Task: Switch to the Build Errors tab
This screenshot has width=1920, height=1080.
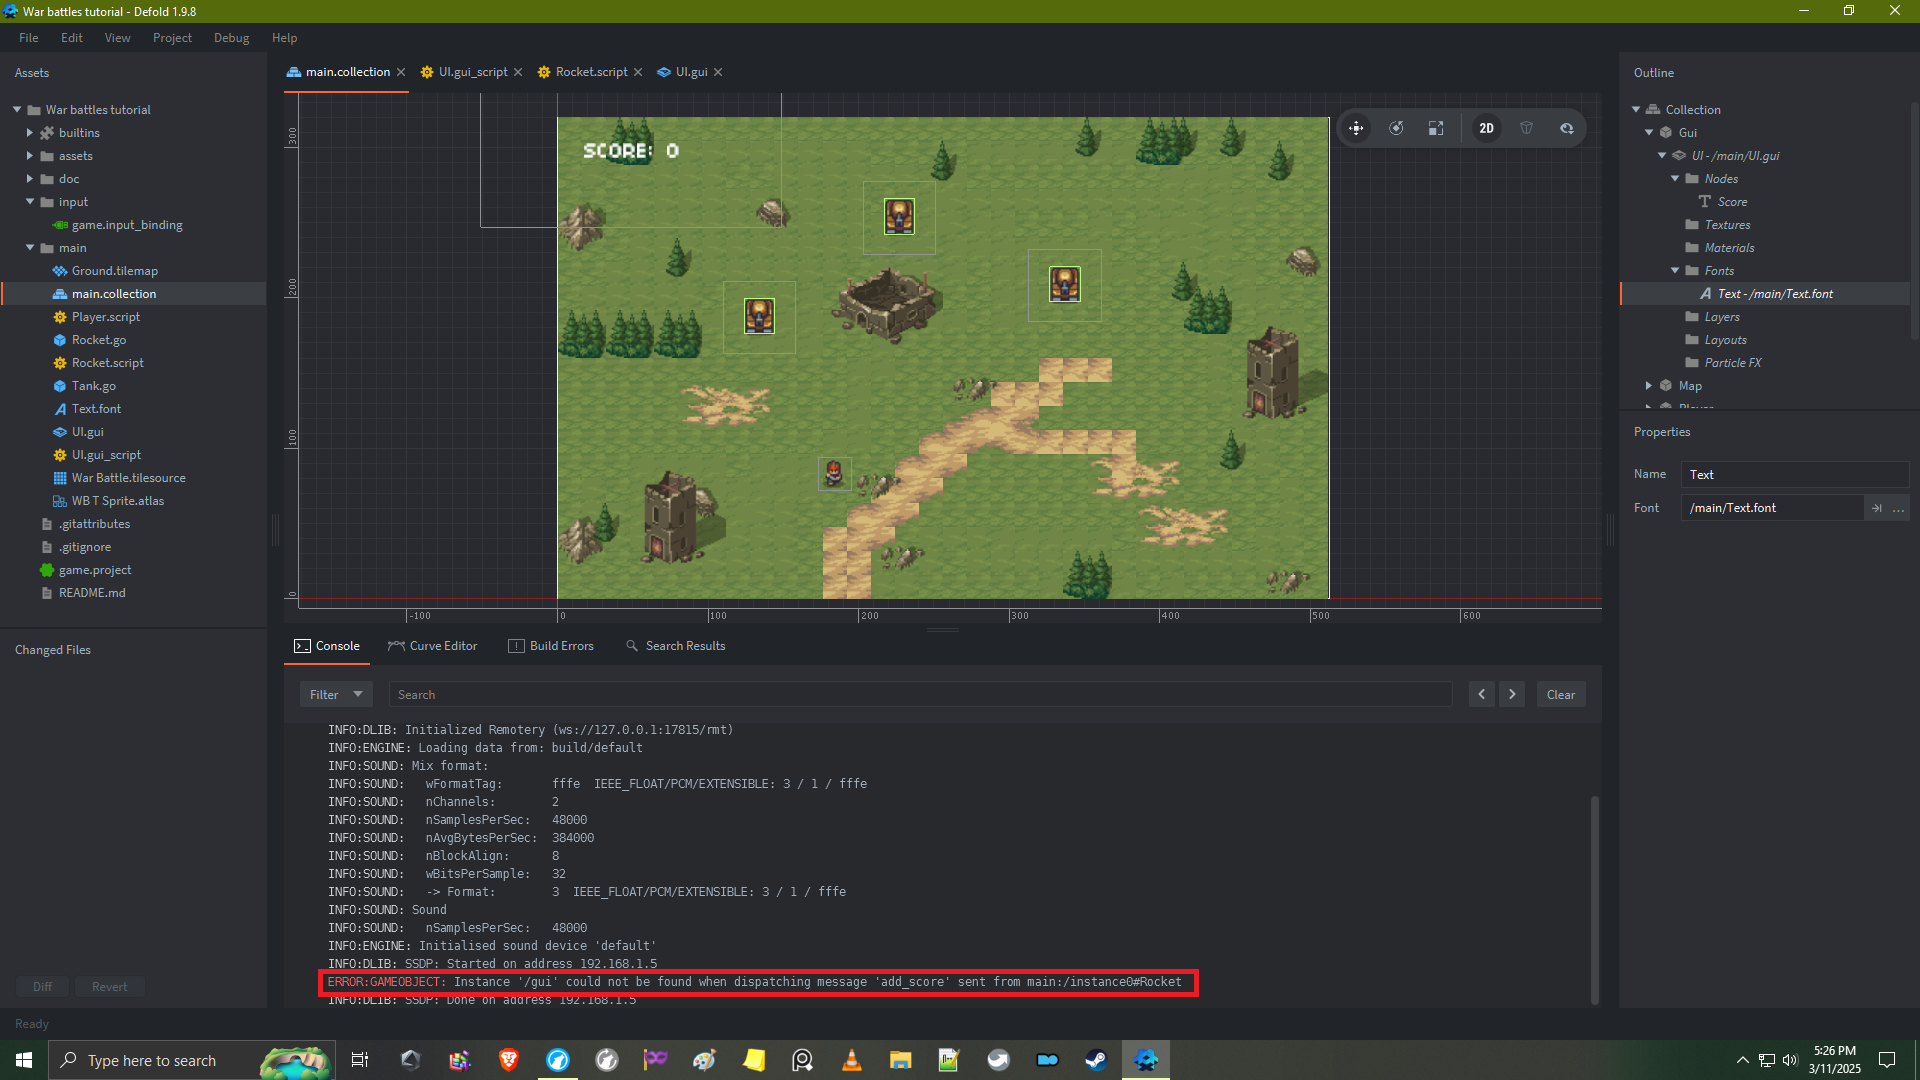Action: 551,646
